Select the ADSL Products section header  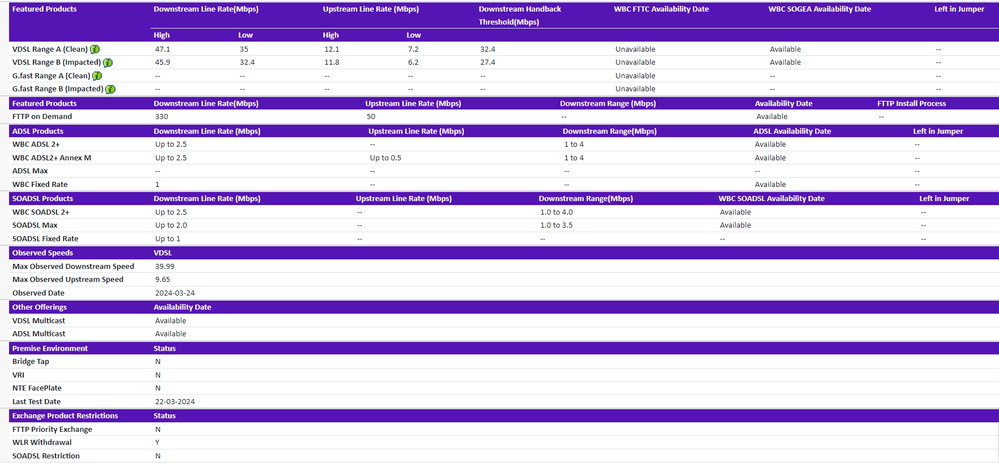tap(40, 131)
